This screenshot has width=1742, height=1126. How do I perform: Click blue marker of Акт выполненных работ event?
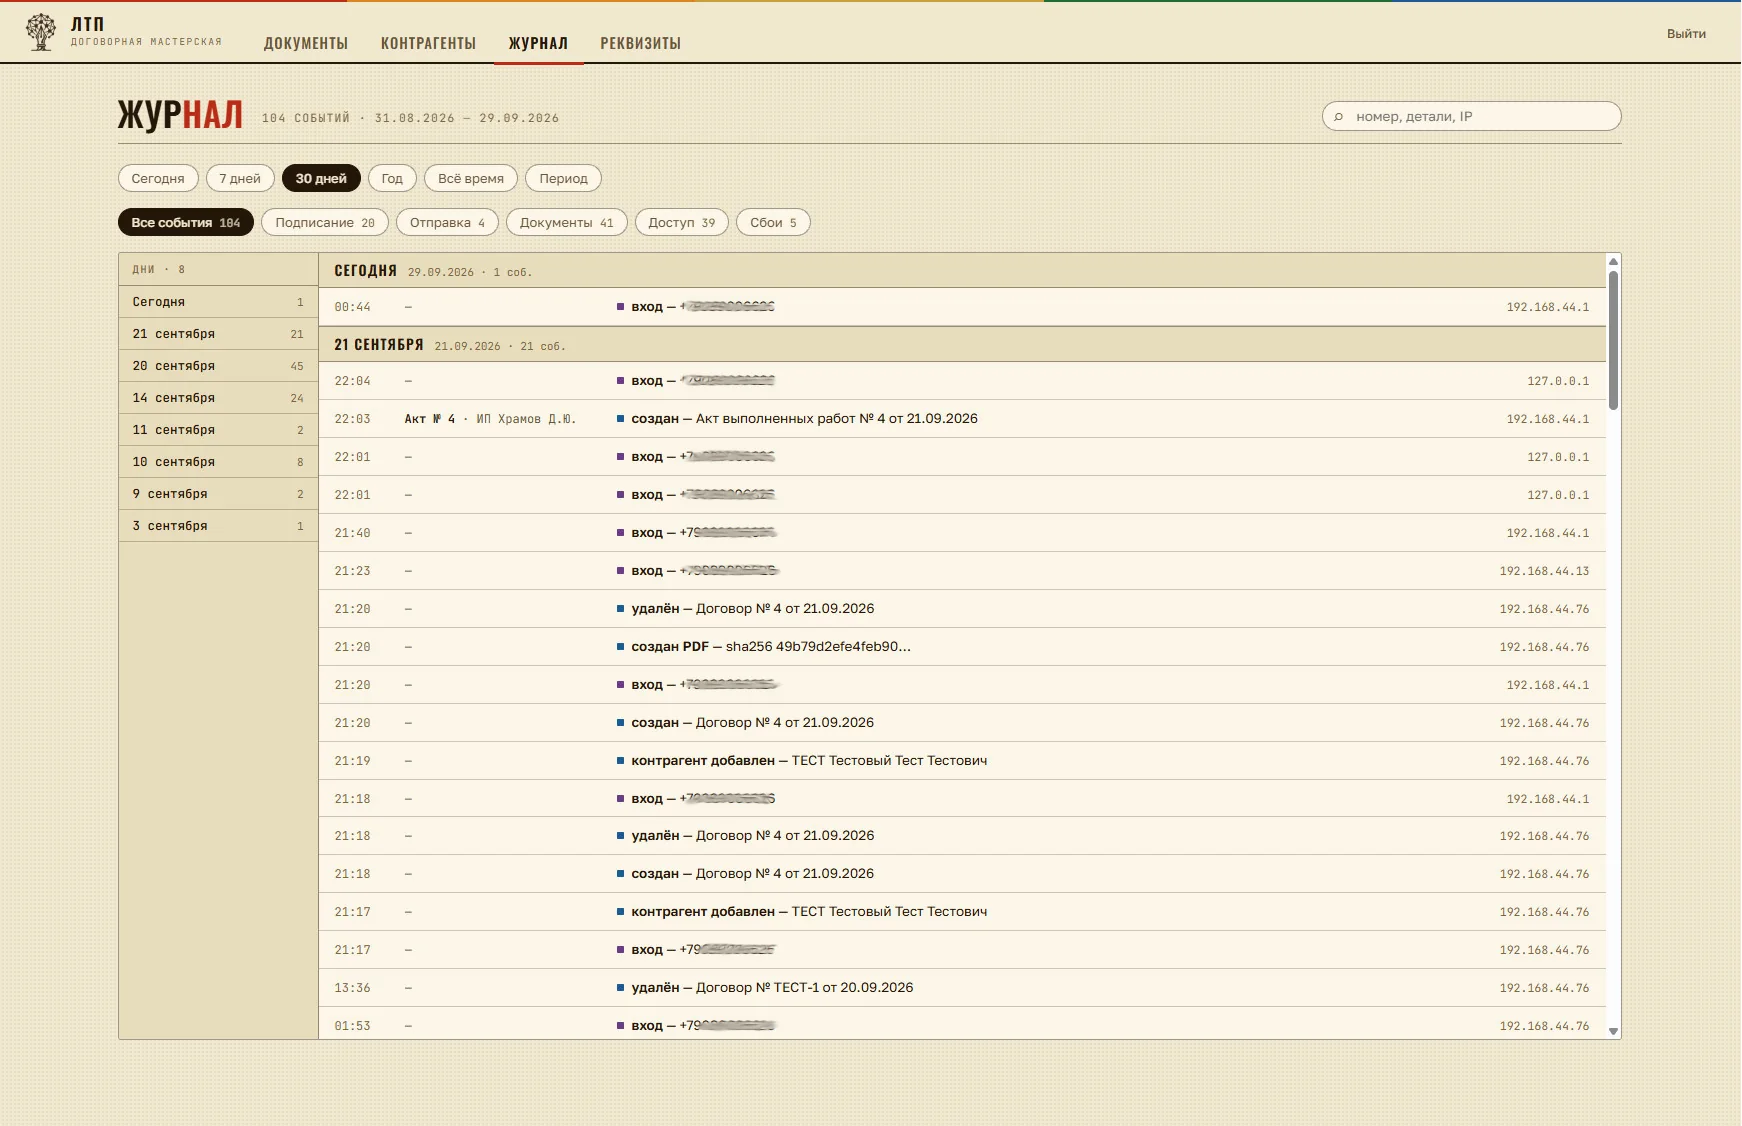(x=620, y=419)
